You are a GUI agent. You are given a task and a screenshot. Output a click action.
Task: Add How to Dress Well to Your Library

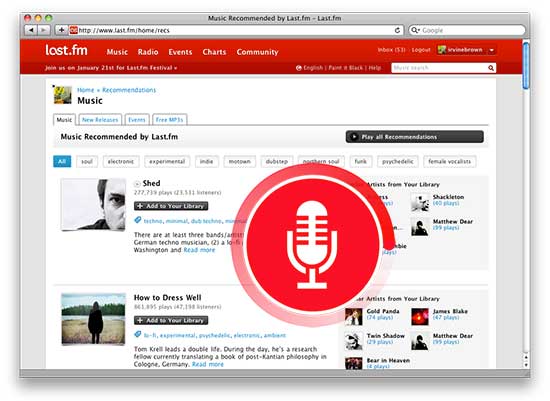click(171, 320)
